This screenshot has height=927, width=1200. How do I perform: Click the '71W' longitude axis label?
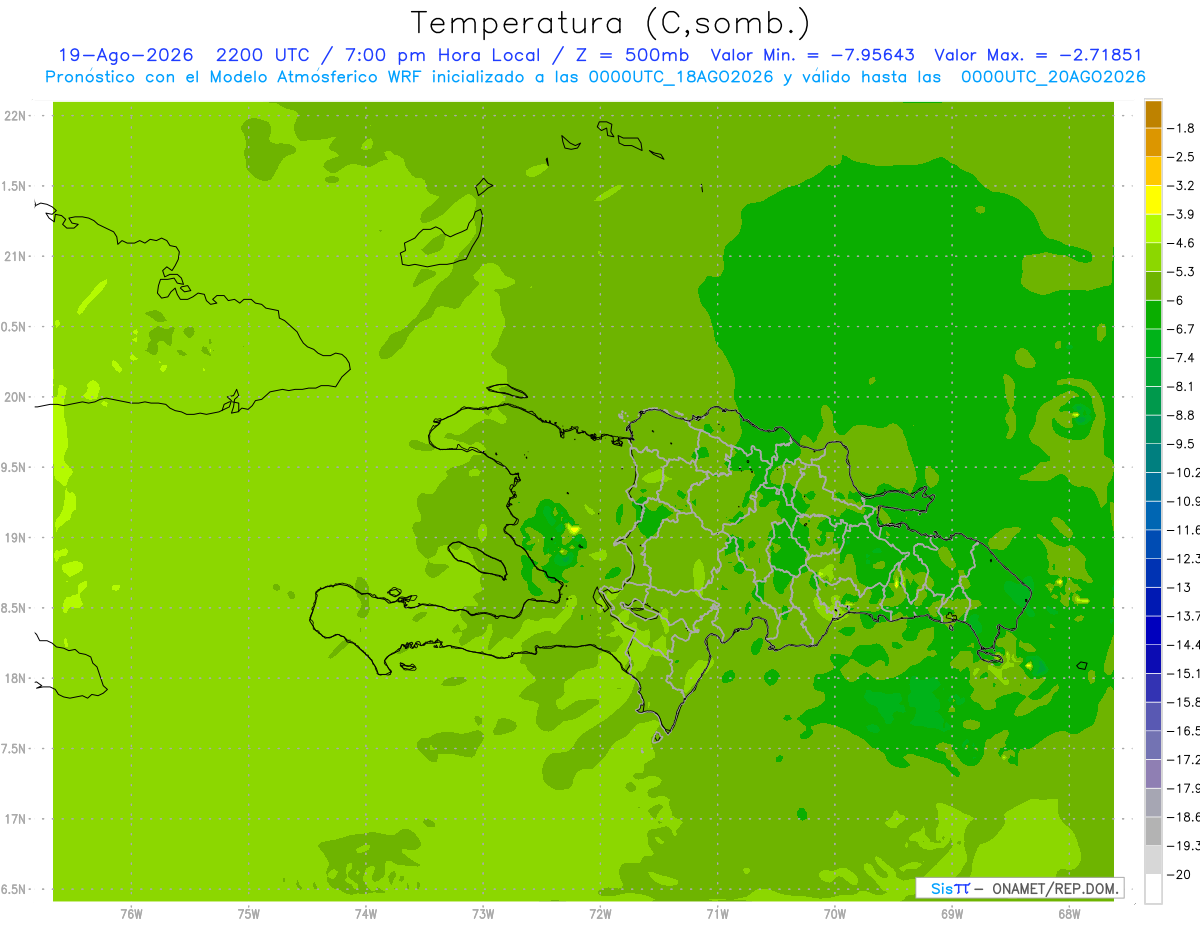click(717, 913)
